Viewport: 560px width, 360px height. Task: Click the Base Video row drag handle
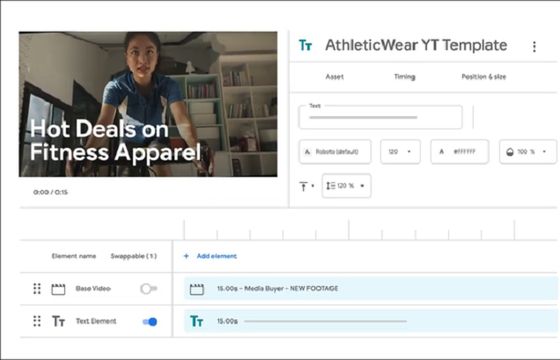pyautogui.click(x=37, y=289)
